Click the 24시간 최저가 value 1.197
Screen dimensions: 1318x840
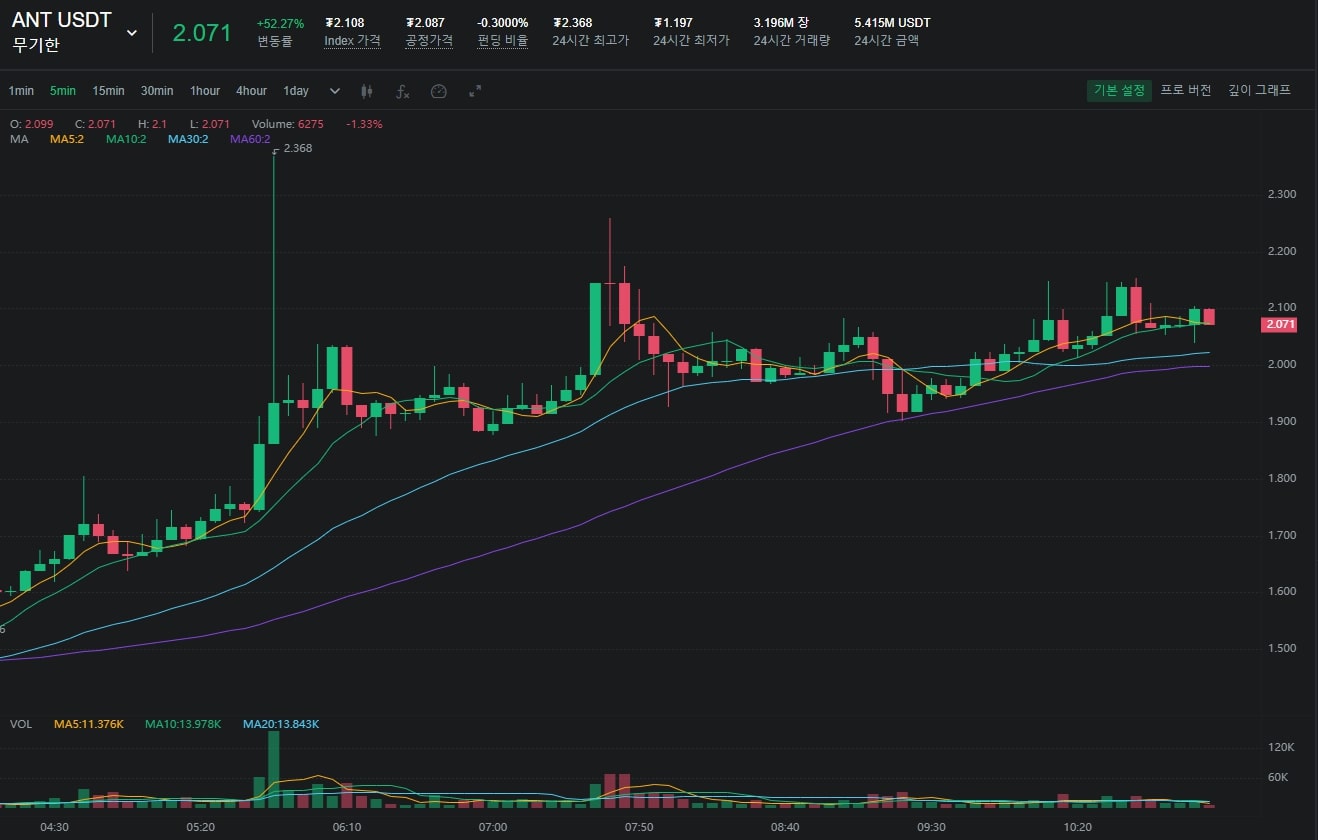[673, 23]
